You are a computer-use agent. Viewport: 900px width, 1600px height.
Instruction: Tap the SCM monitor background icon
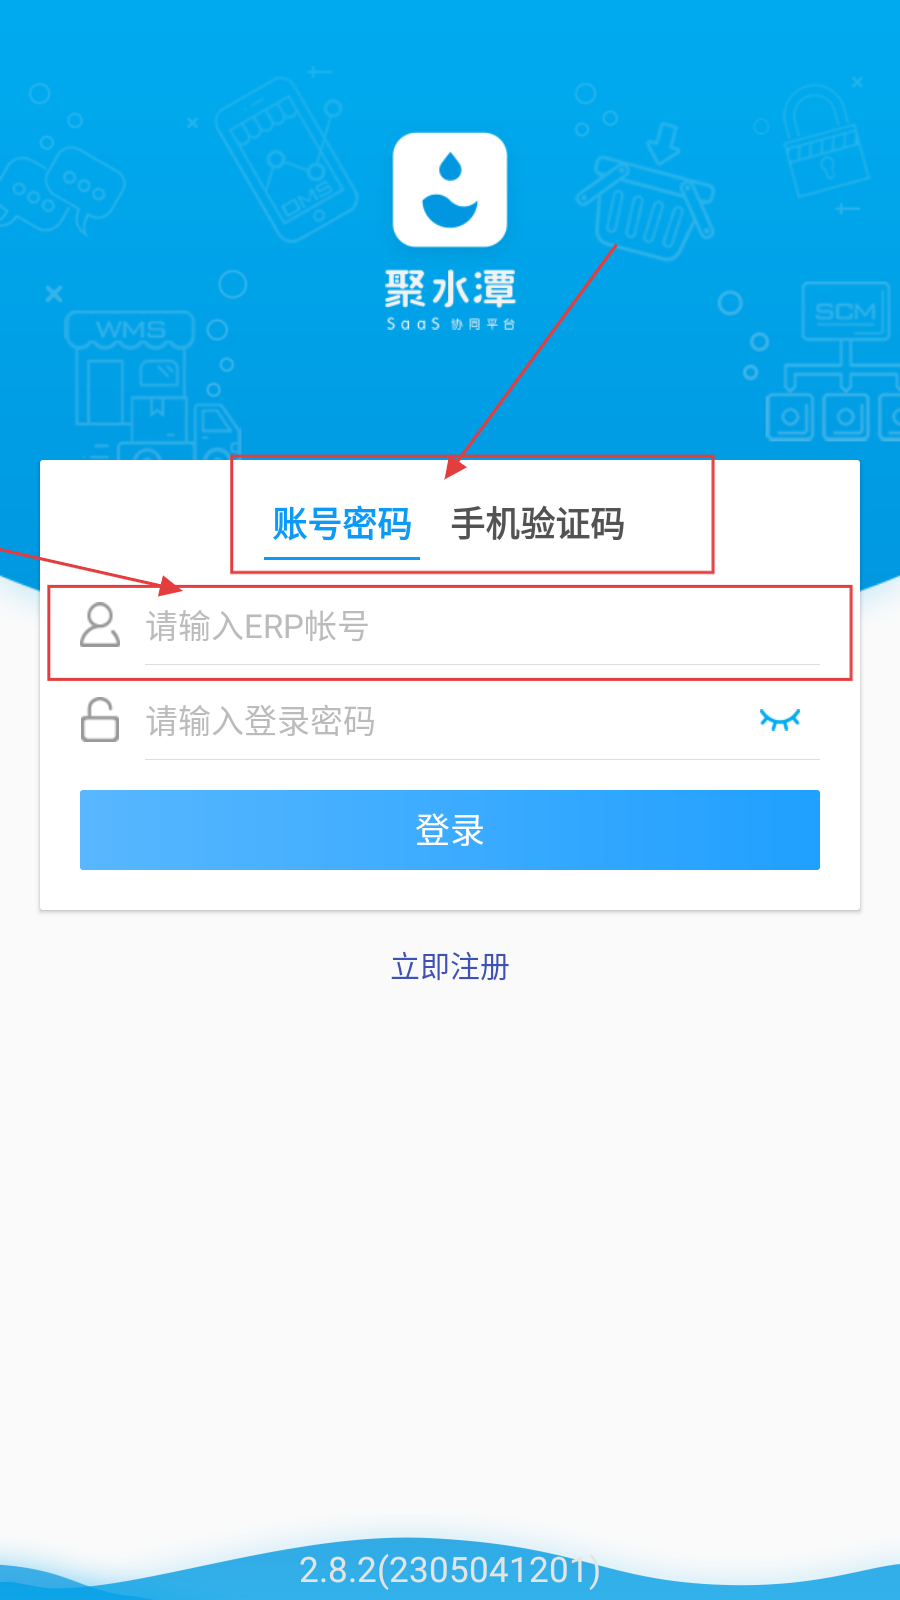[845, 360]
